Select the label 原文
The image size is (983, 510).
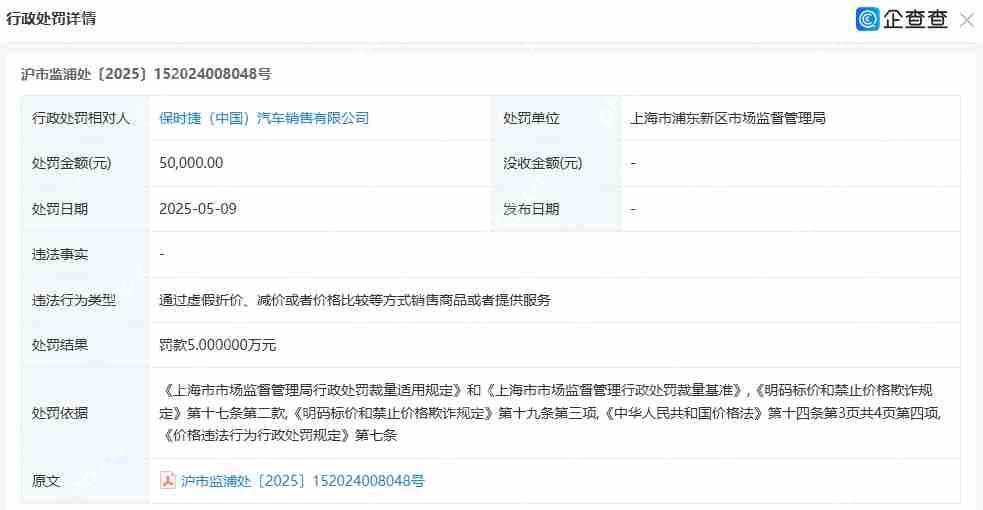coord(46,481)
